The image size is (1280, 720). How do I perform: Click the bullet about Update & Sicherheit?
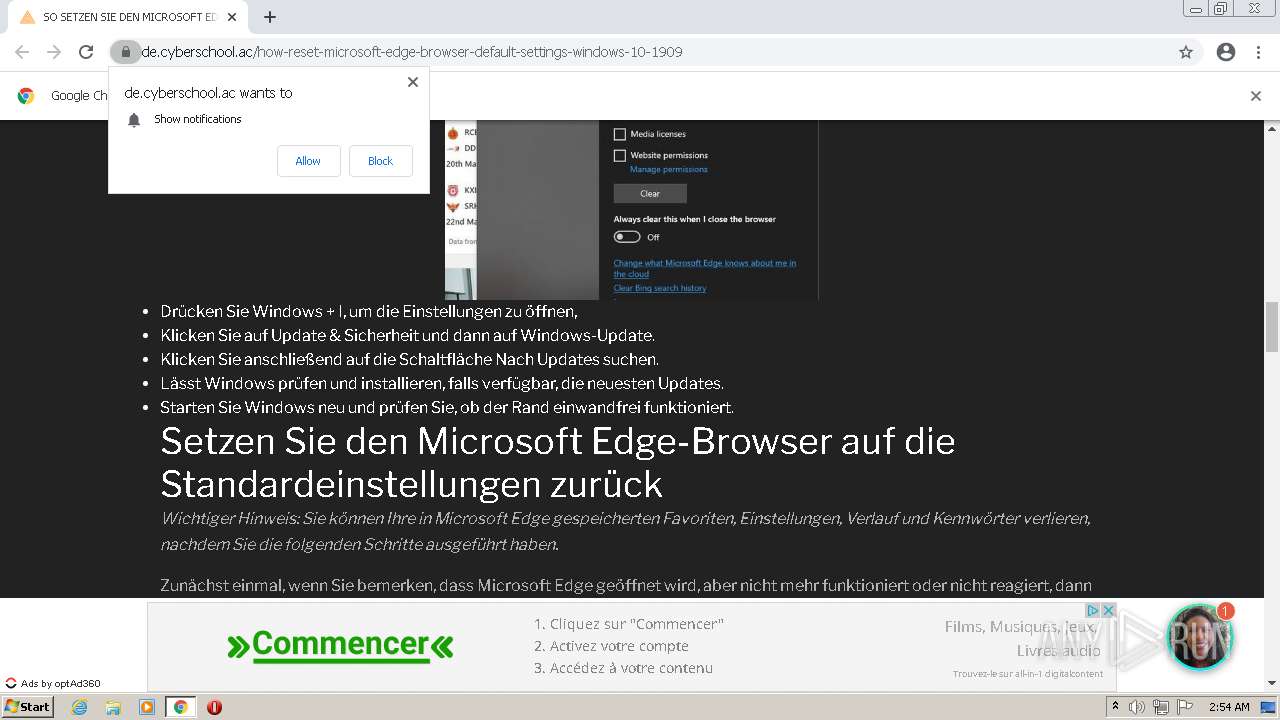[407, 335]
